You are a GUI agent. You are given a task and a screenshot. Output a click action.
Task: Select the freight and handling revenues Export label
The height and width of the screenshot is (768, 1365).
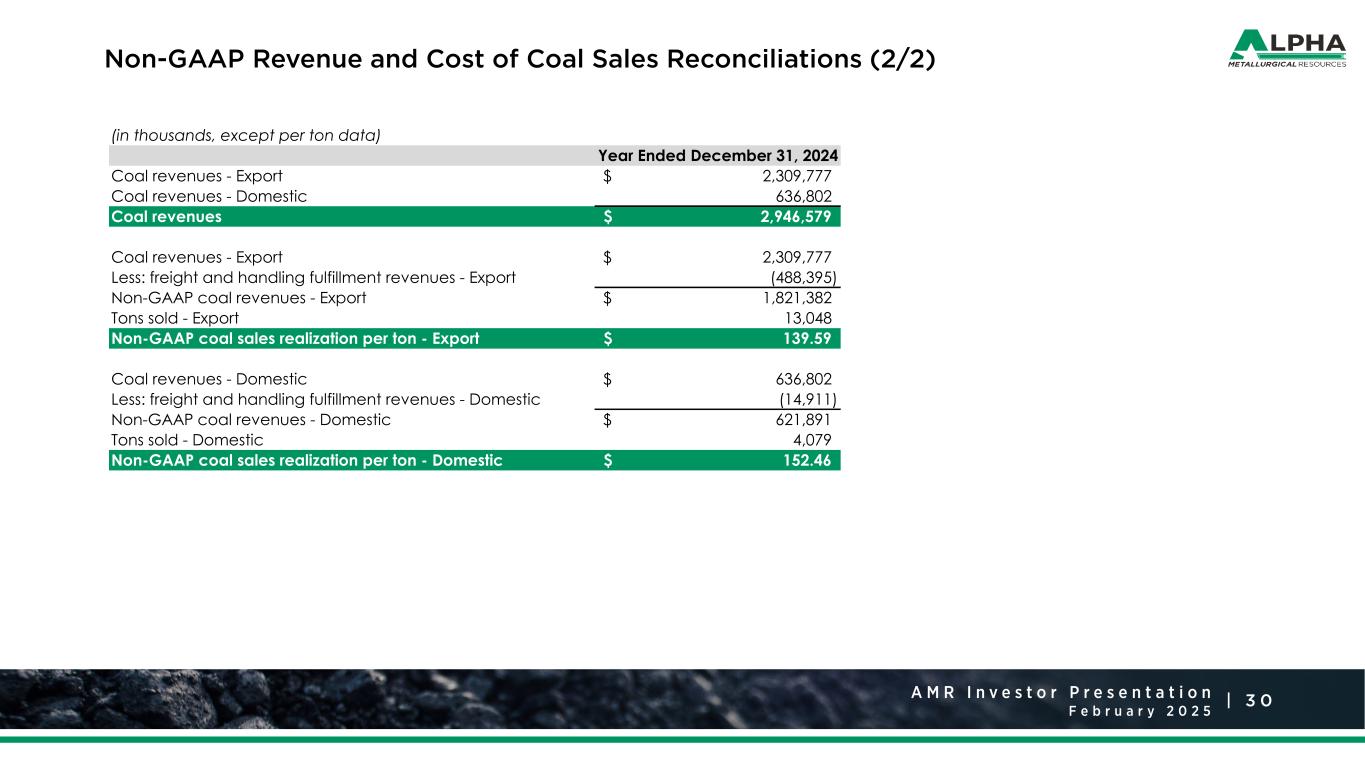tap(313, 277)
